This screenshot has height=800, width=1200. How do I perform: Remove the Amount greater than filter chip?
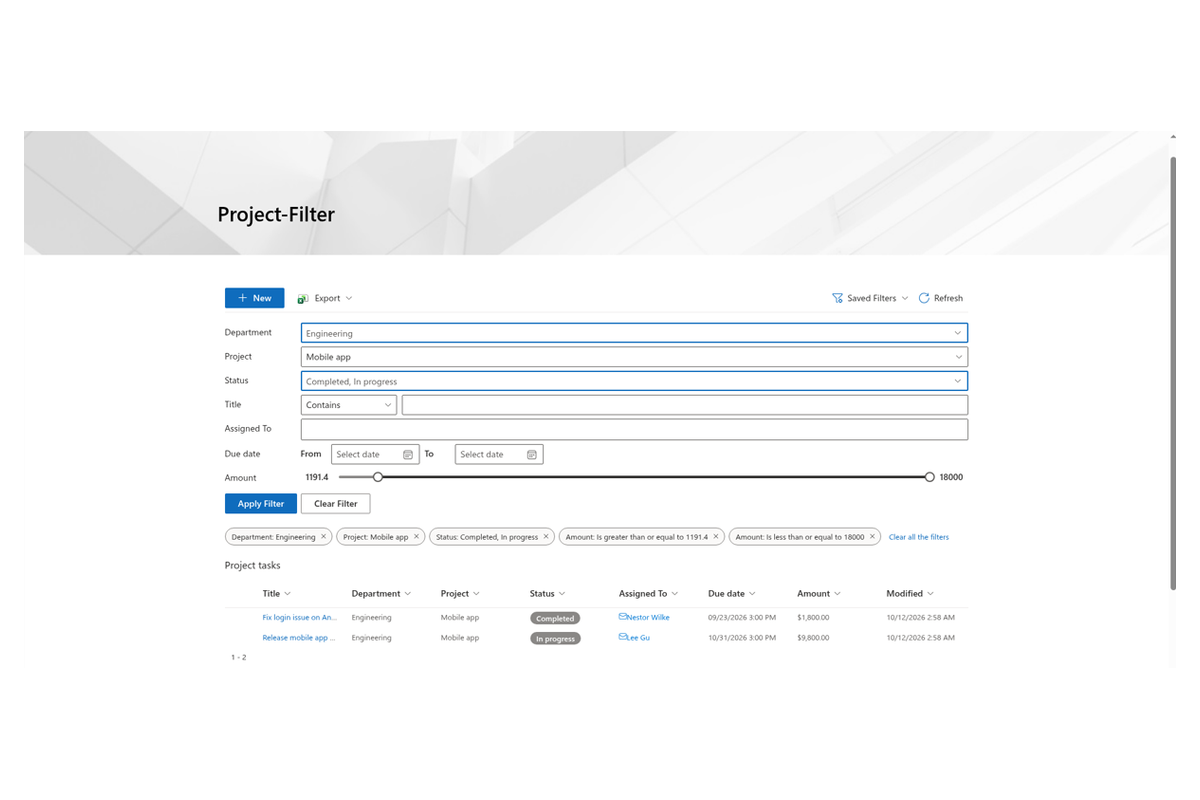(716, 537)
